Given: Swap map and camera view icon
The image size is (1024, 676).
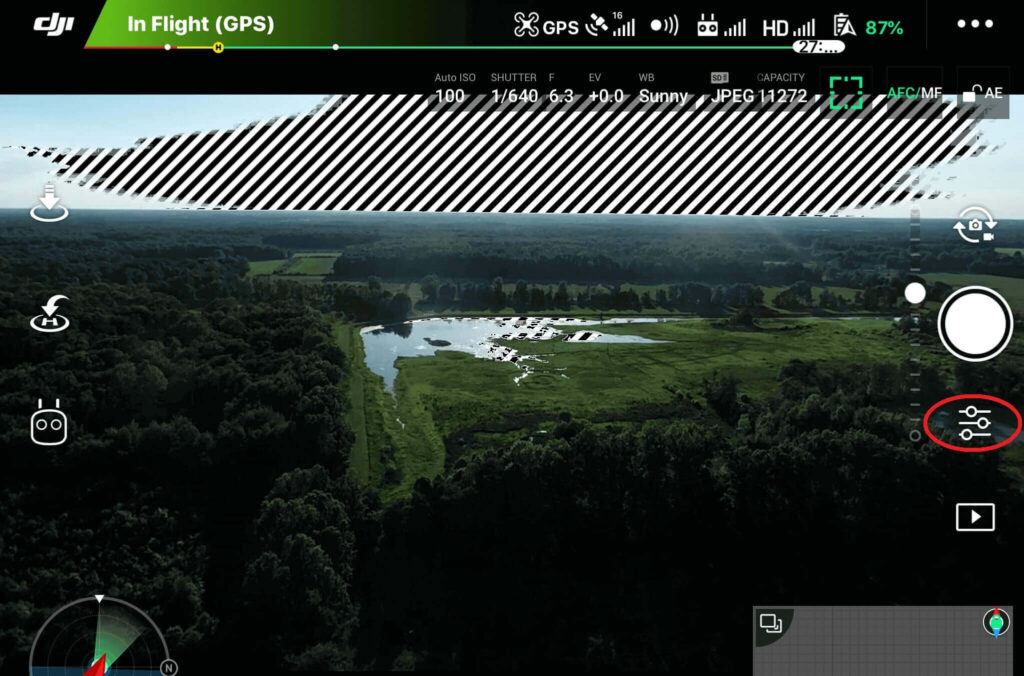Looking at the screenshot, I should point(771,624).
